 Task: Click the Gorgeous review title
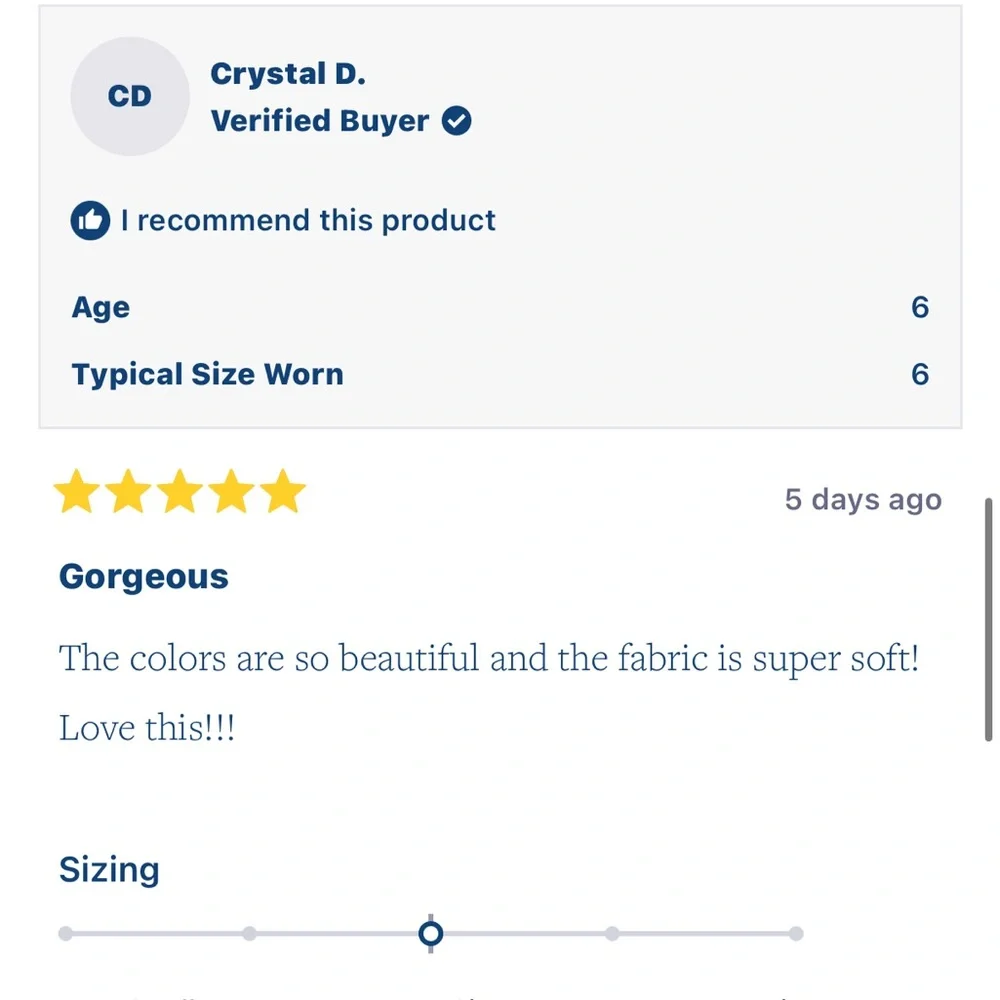[x=143, y=577]
